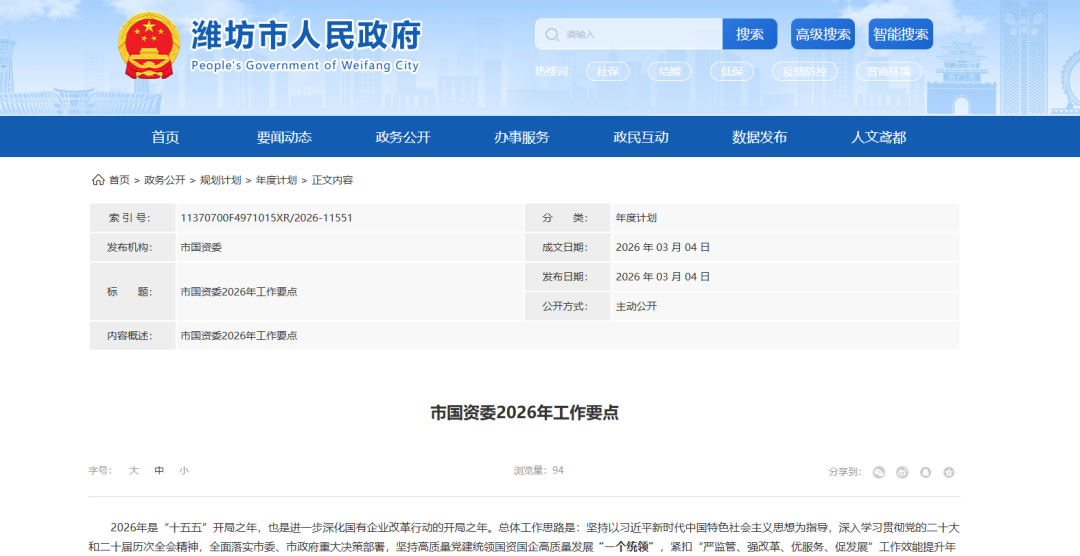Share article to WeChat
Viewport: 1080px width, 556px height.
[878, 472]
